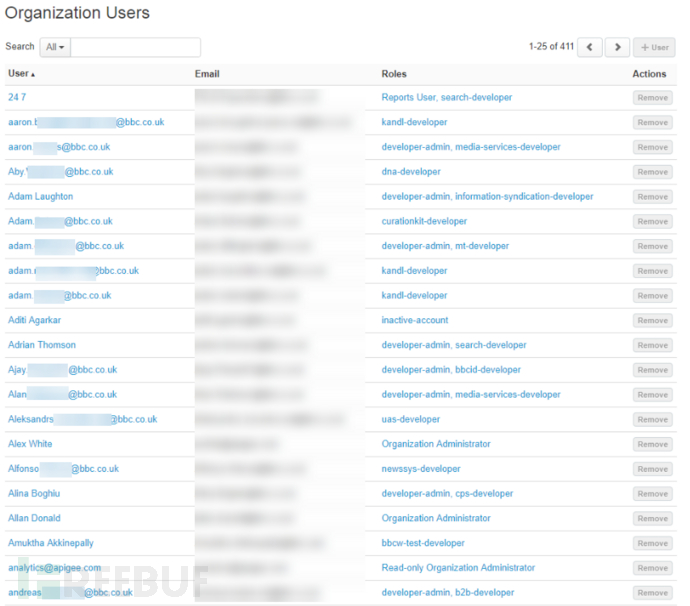Click roles 'developer-admin, cps-developer'
690x606 pixels.
coord(447,493)
